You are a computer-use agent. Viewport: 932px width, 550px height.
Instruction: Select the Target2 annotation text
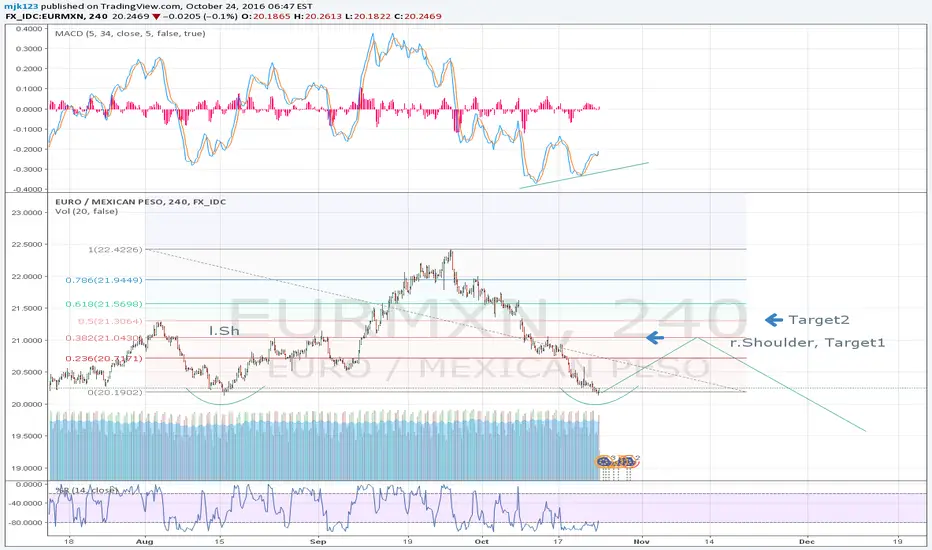(x=818, y=320)
